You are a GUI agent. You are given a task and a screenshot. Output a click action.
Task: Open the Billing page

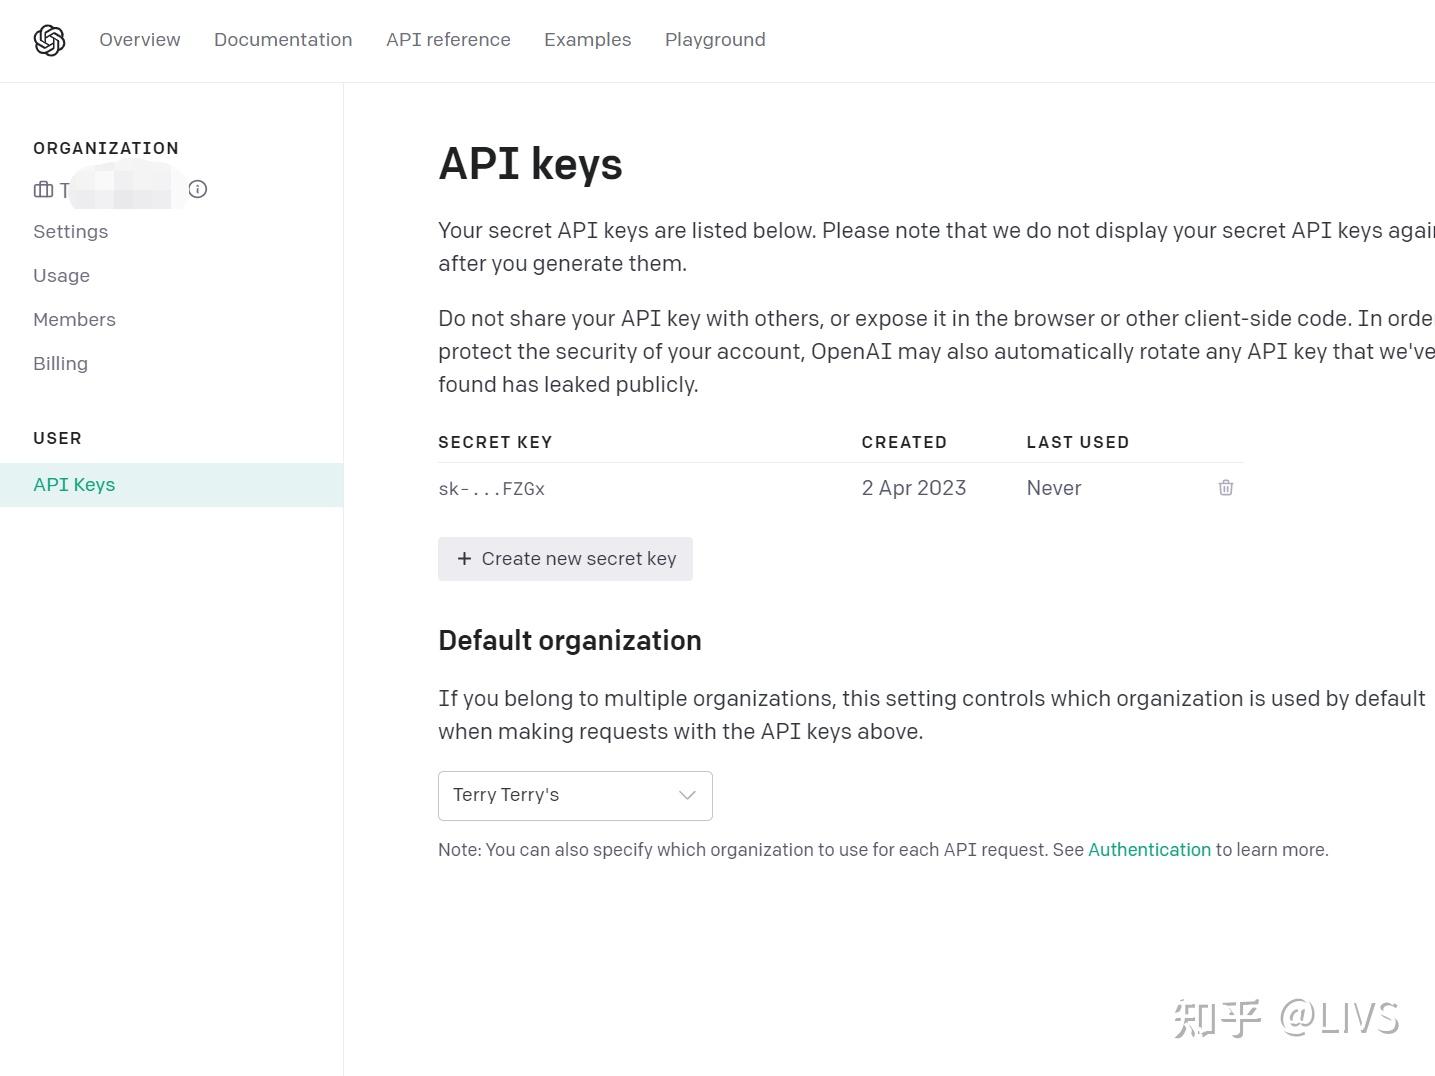click(x=60, y=364)
